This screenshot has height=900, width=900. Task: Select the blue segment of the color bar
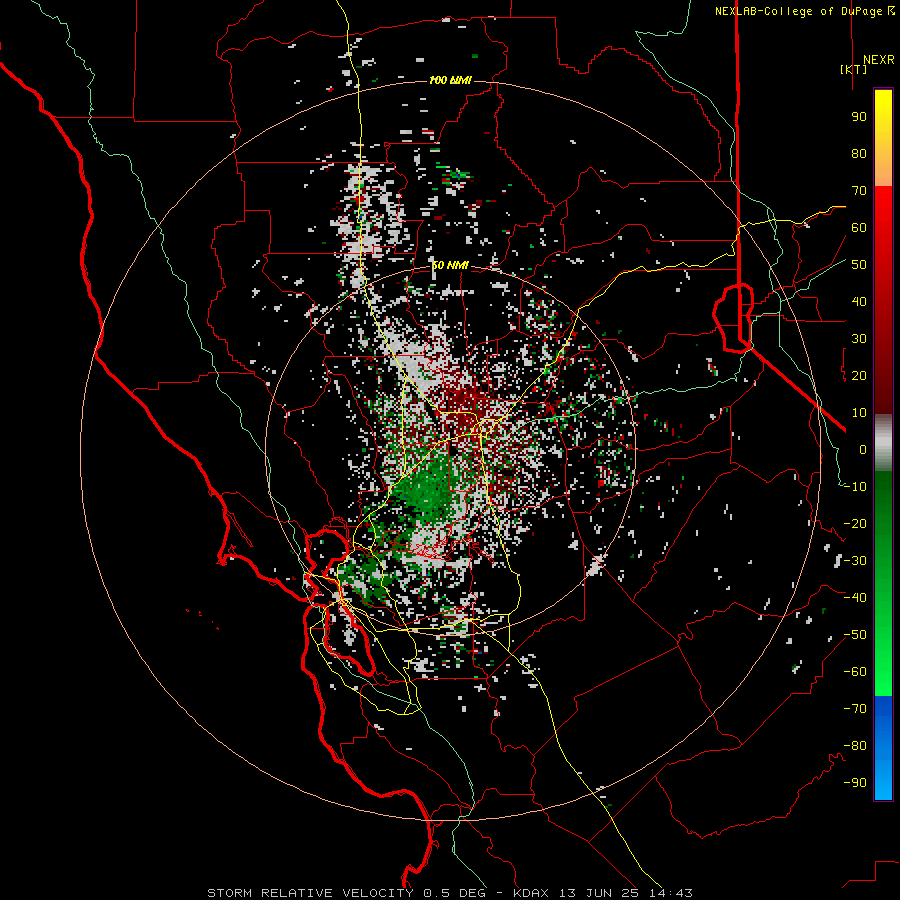point(883,746)
